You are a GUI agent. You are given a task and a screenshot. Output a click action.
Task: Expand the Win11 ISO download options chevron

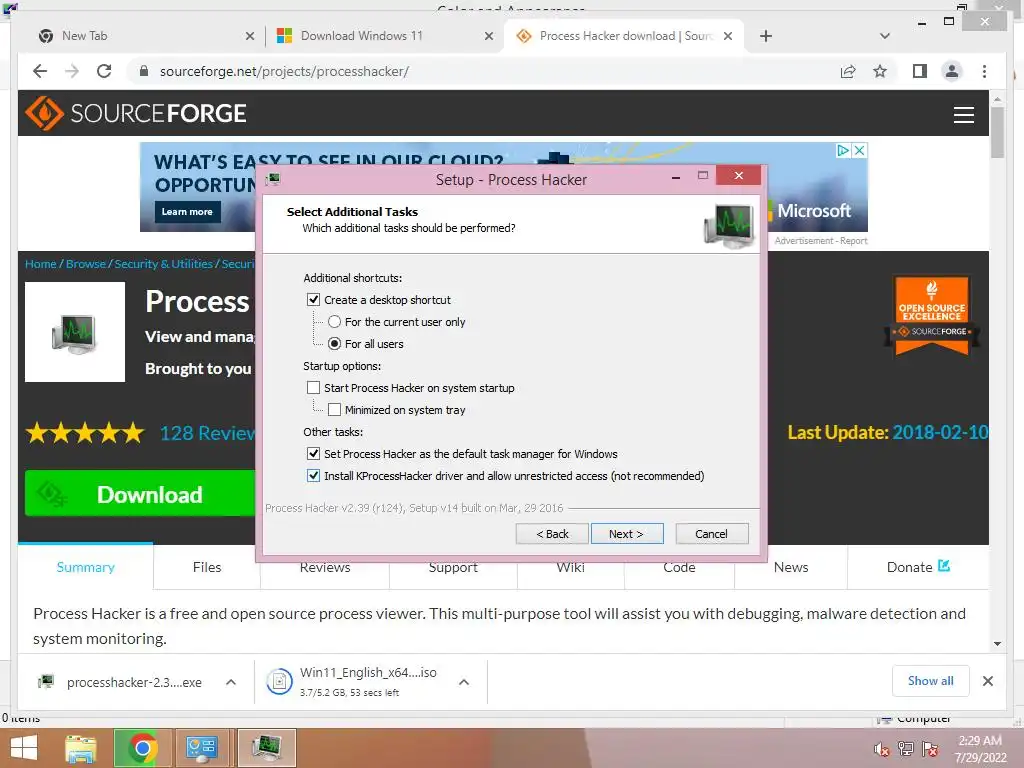[x=464, y=682]
